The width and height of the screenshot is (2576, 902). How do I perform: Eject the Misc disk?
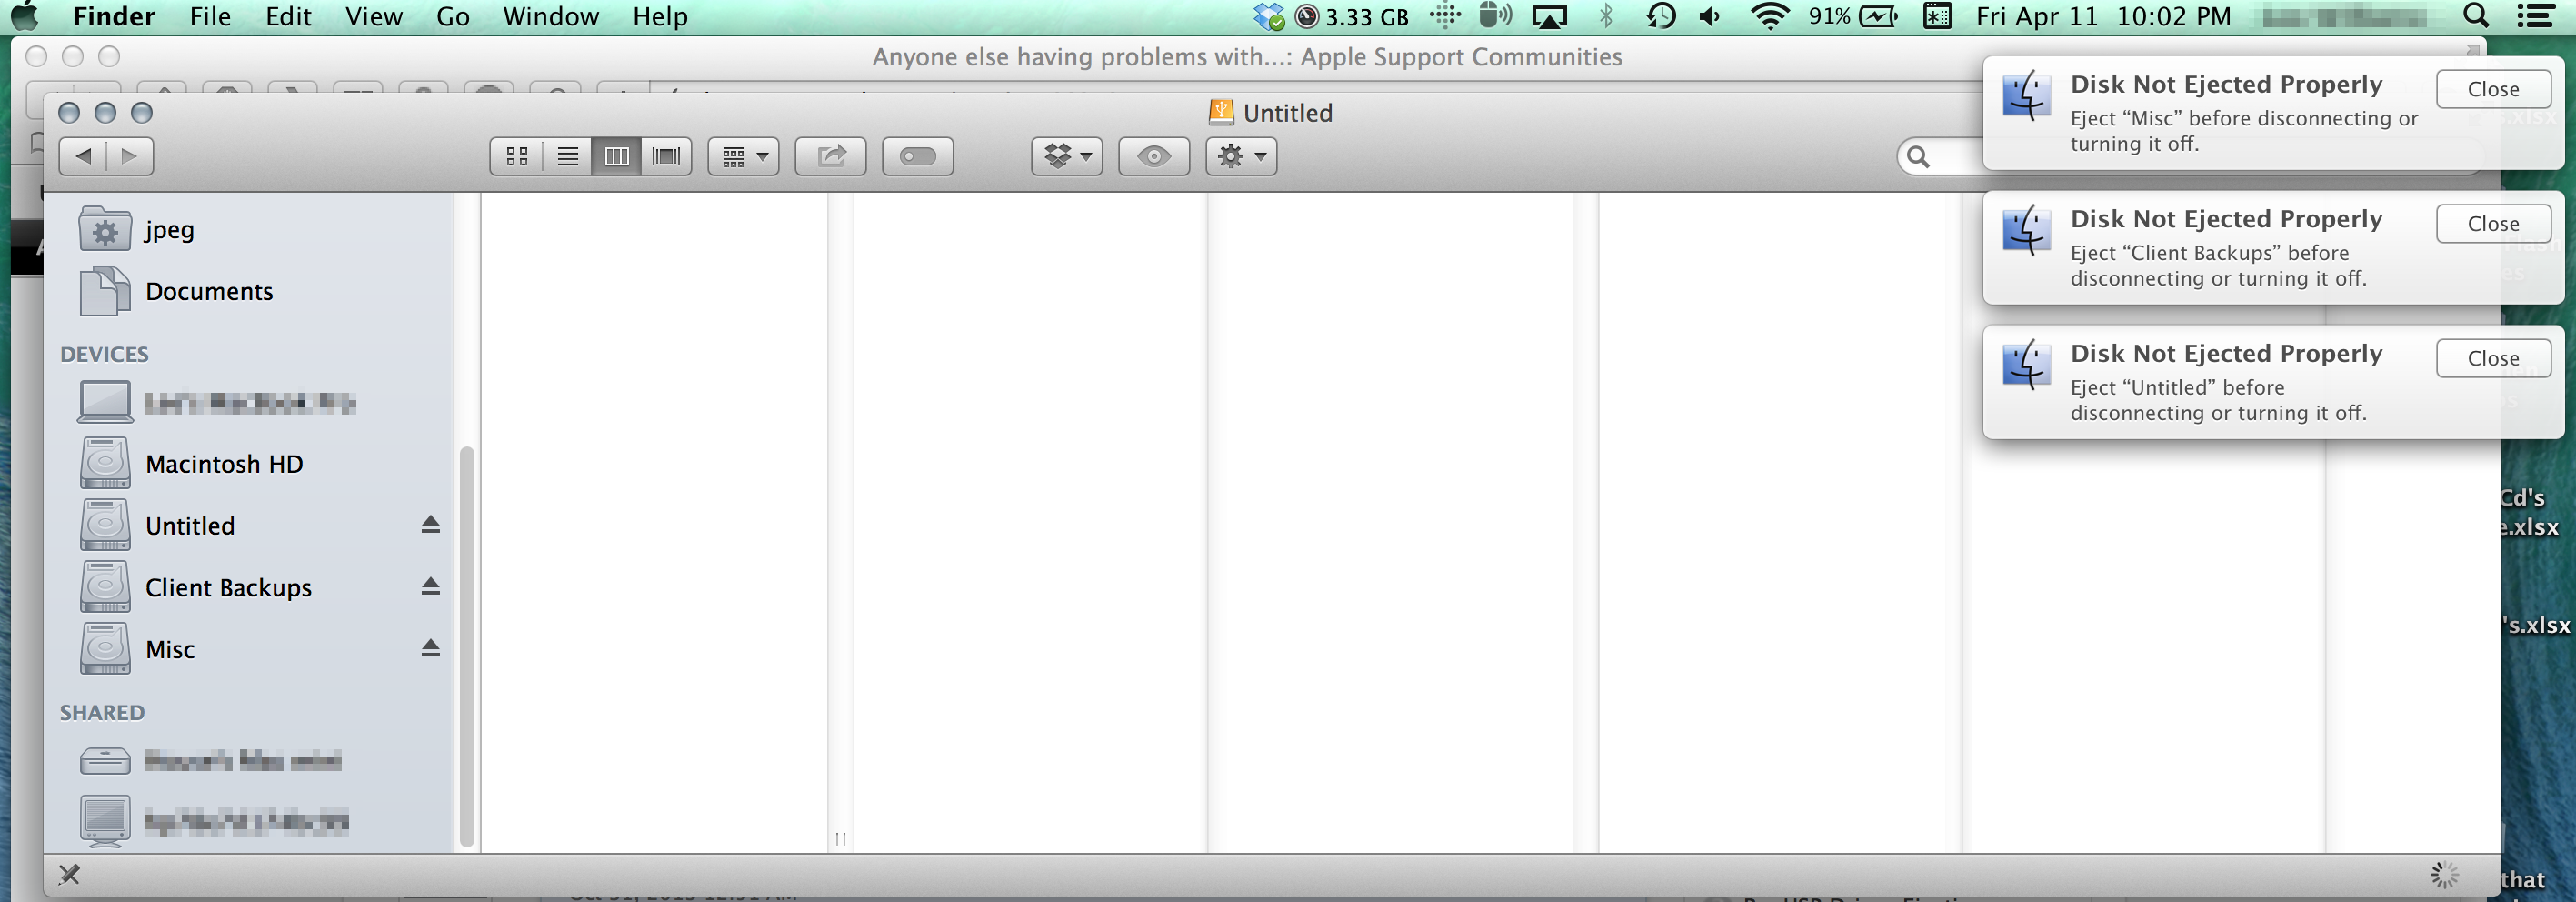tap(430, 649)
